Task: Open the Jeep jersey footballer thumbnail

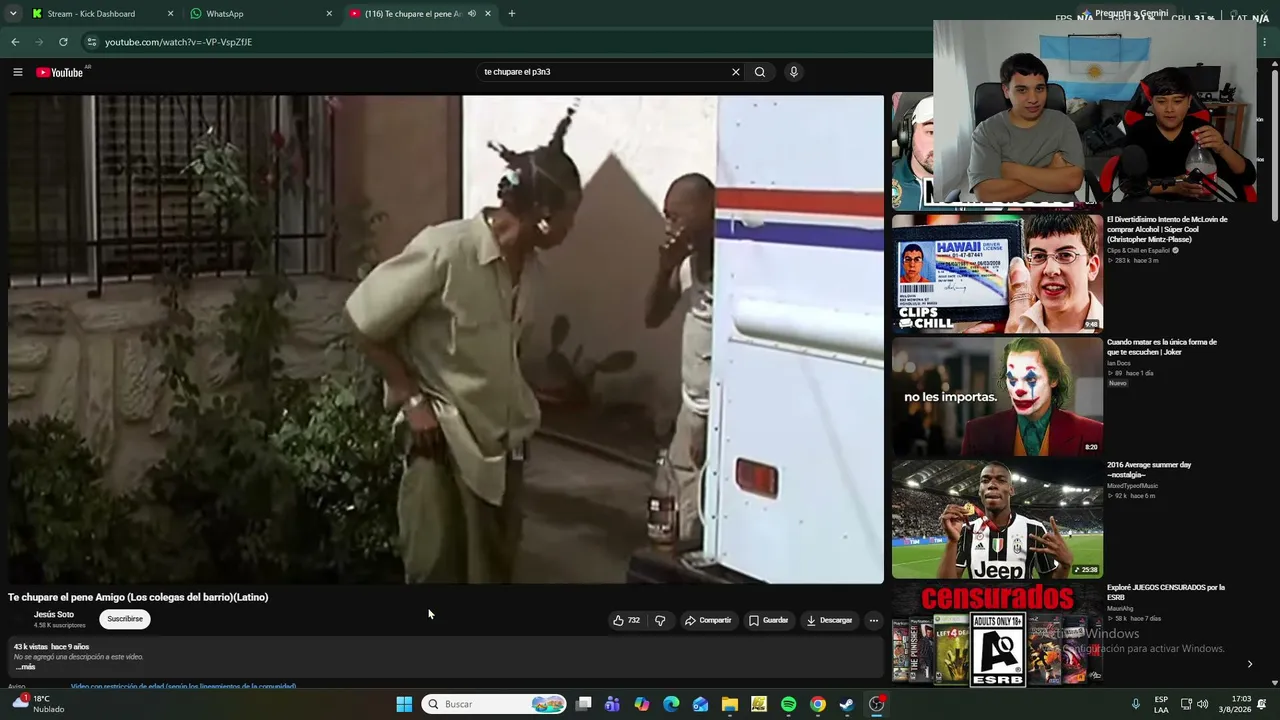Action: point(997,519)
